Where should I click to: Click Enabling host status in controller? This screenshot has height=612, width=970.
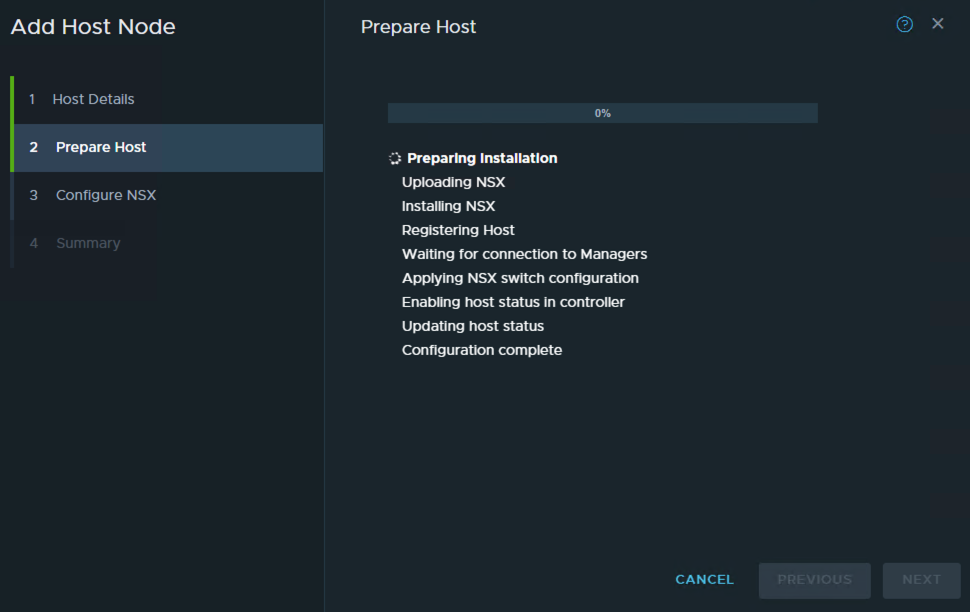coord(513,302)
